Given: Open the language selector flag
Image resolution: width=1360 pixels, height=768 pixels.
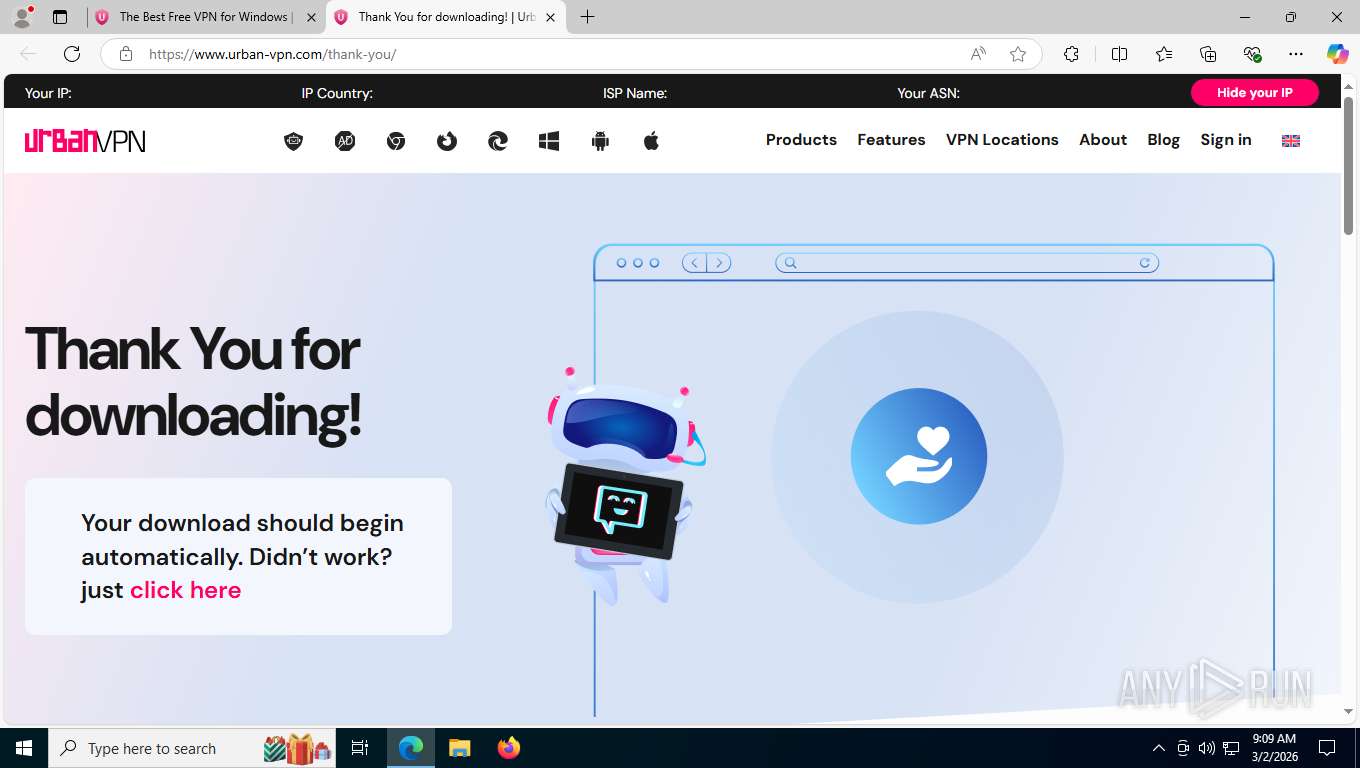Looking at the screenshot, I should [1291, 141].
